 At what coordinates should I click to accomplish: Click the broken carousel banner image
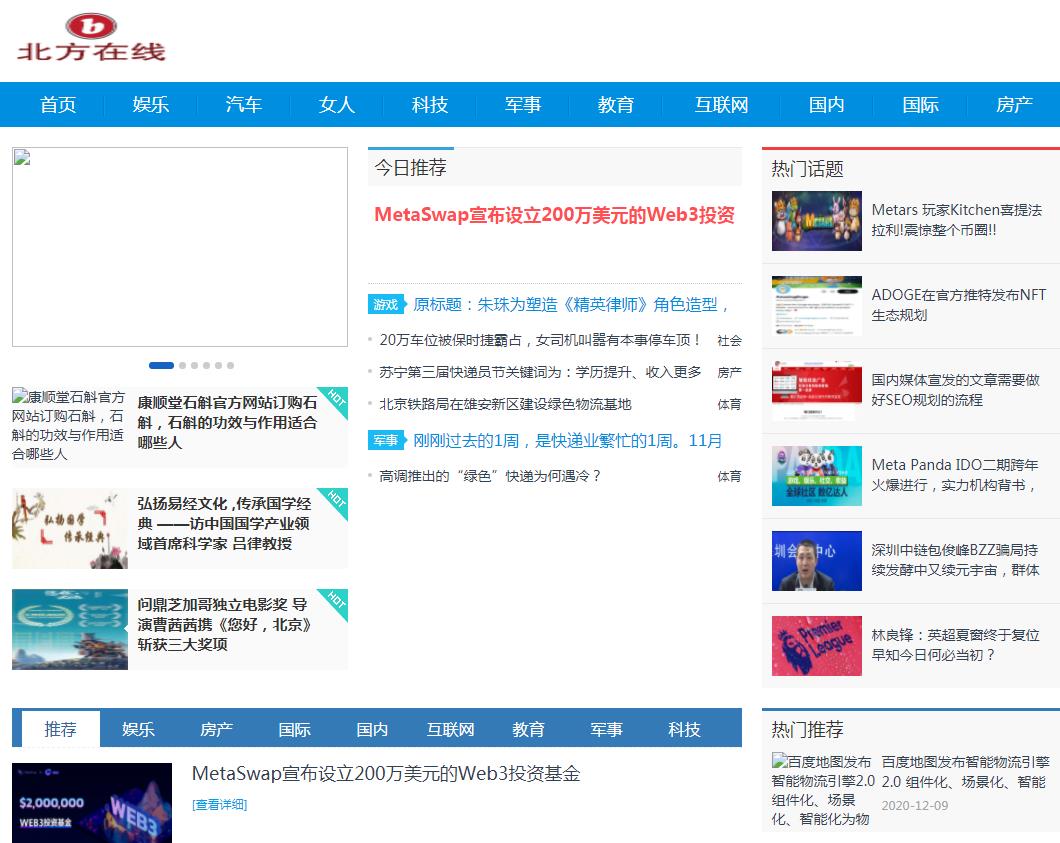(180, 247)
